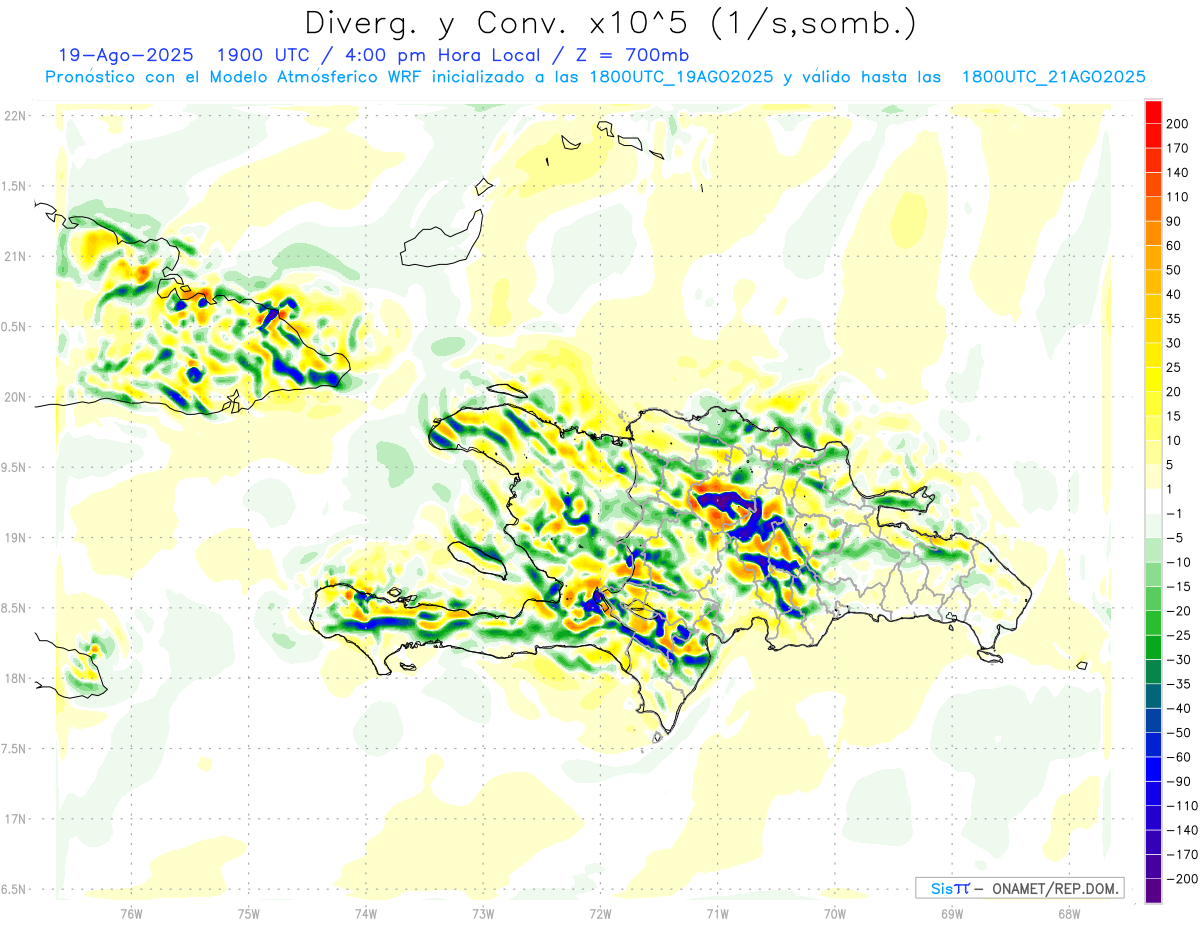Screen dimensions: 1200x927
Task: Click the '19N' latitude label
Action: (x=15, y=537)
